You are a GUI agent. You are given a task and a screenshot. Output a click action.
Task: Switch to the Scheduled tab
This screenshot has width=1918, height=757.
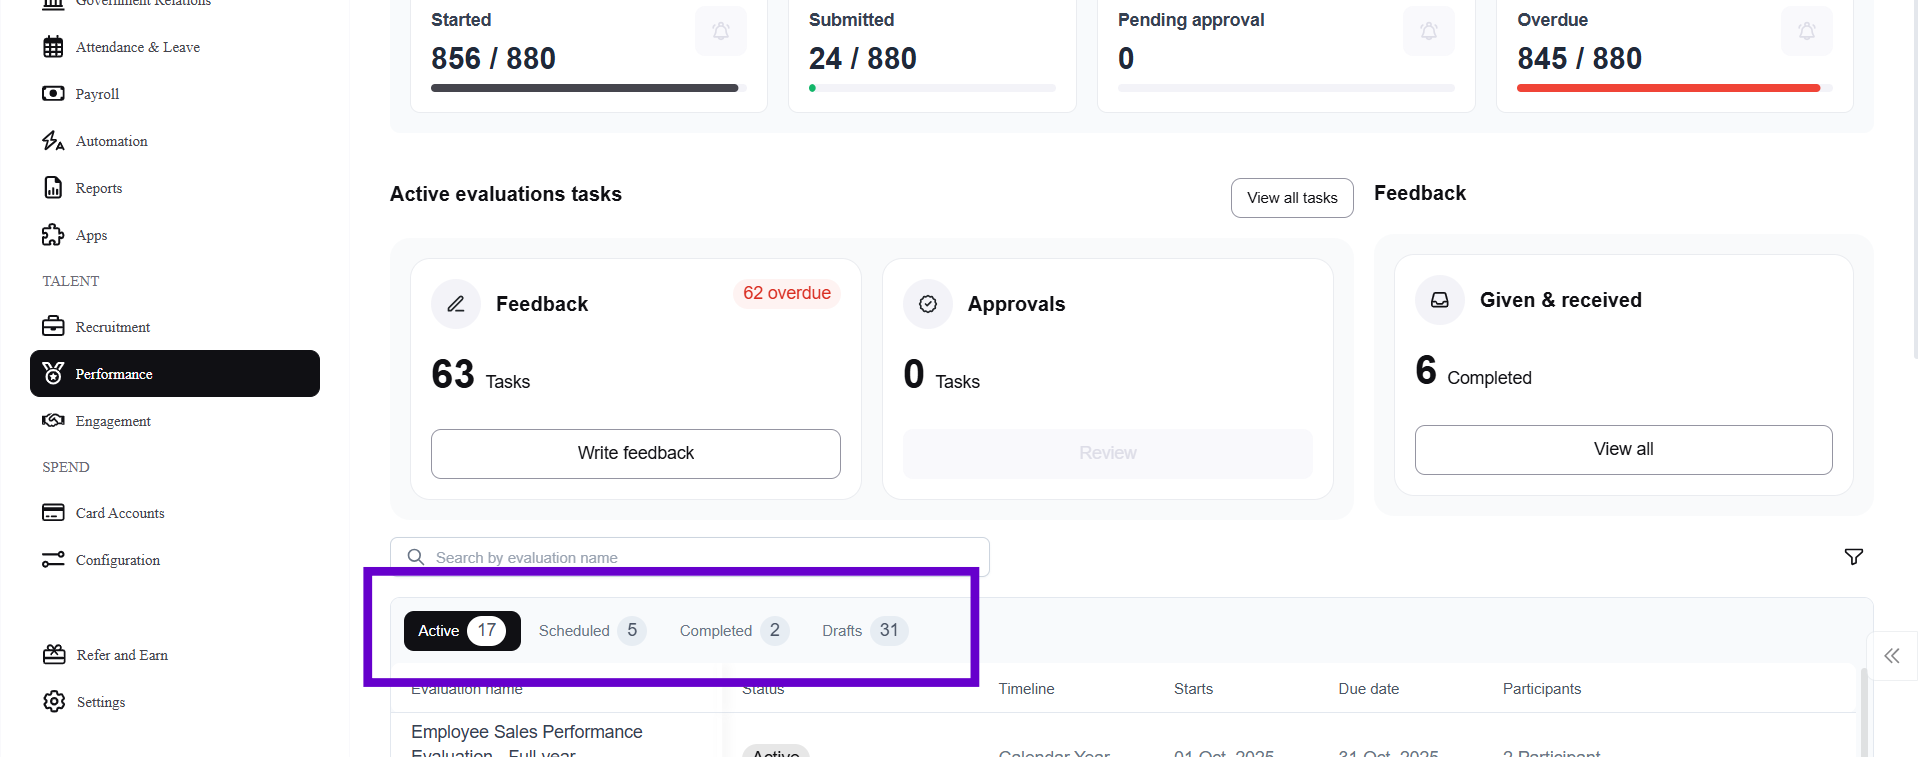[x=591, y=631]
